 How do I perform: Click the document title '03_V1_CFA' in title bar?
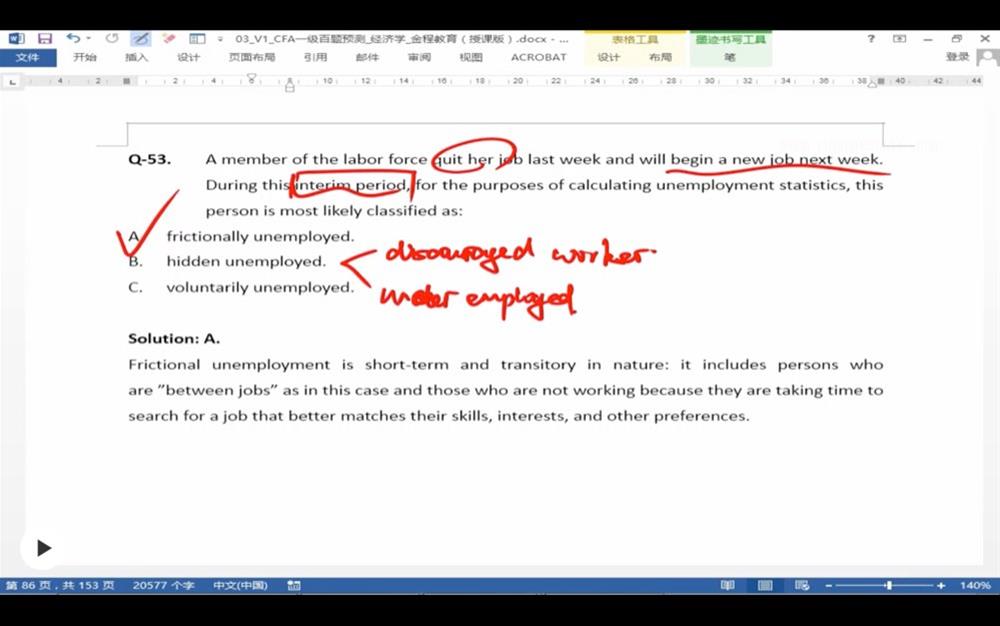pos(265,39)
